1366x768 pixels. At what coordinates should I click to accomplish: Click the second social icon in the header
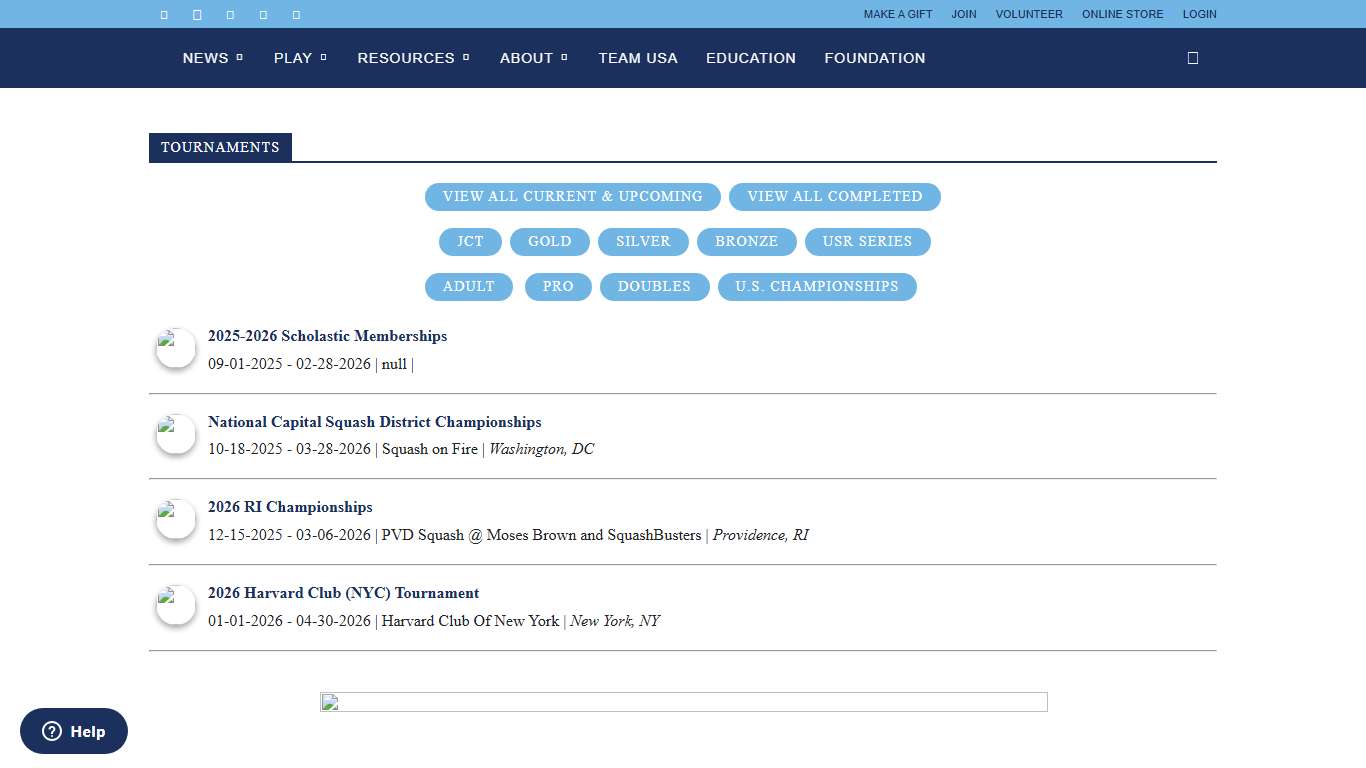tap(197, 14)
